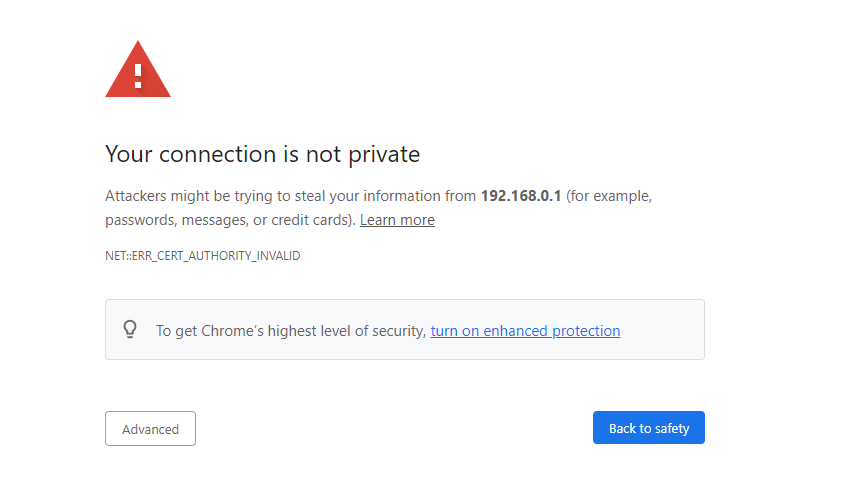Follow the turn on enhanced protection link
Screen dimensions: 844x499
point(525,331)
